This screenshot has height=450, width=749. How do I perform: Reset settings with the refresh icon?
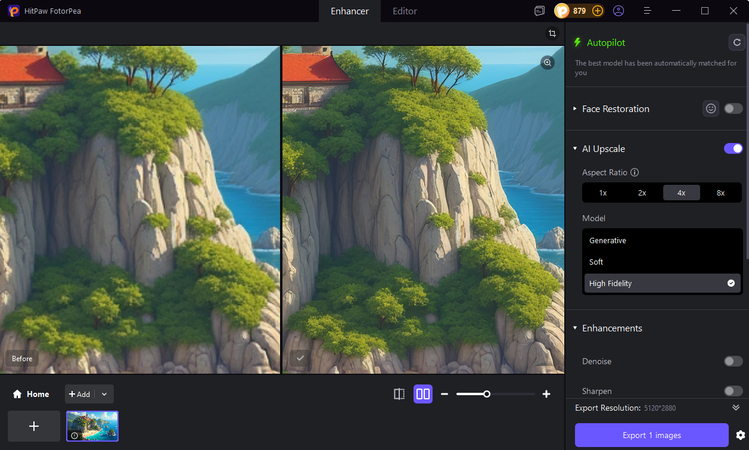(737, 43)
